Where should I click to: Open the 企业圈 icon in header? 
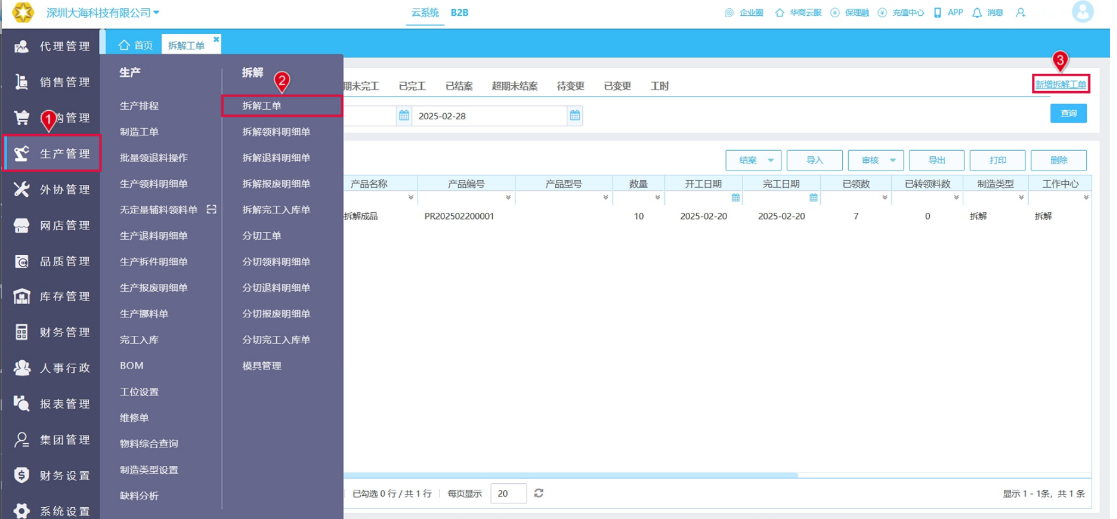729,13
